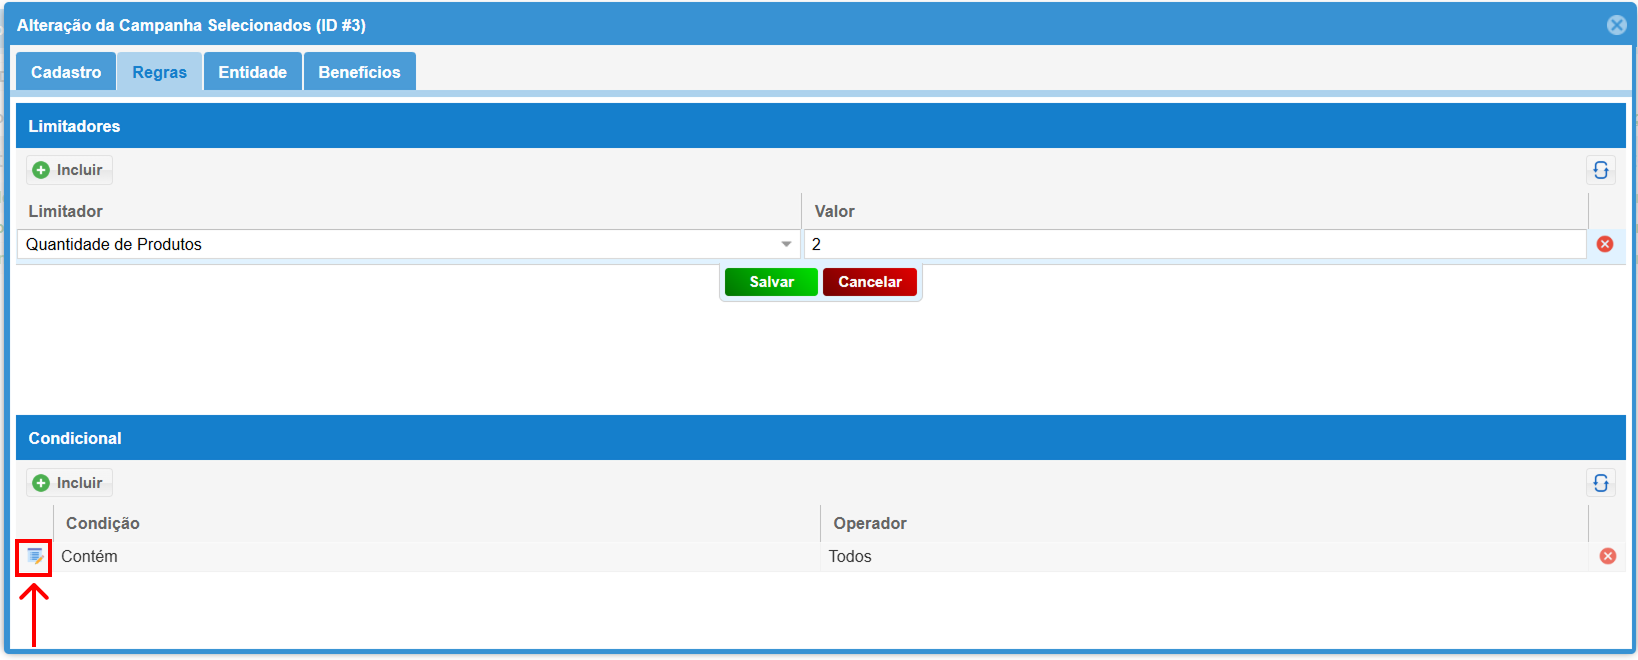Refresh the Condicional list

coord(1600,483)
